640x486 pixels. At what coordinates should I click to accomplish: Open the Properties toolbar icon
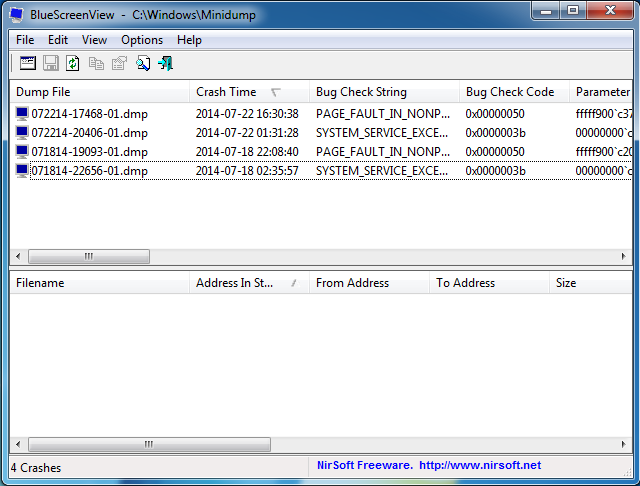[119, 63]
